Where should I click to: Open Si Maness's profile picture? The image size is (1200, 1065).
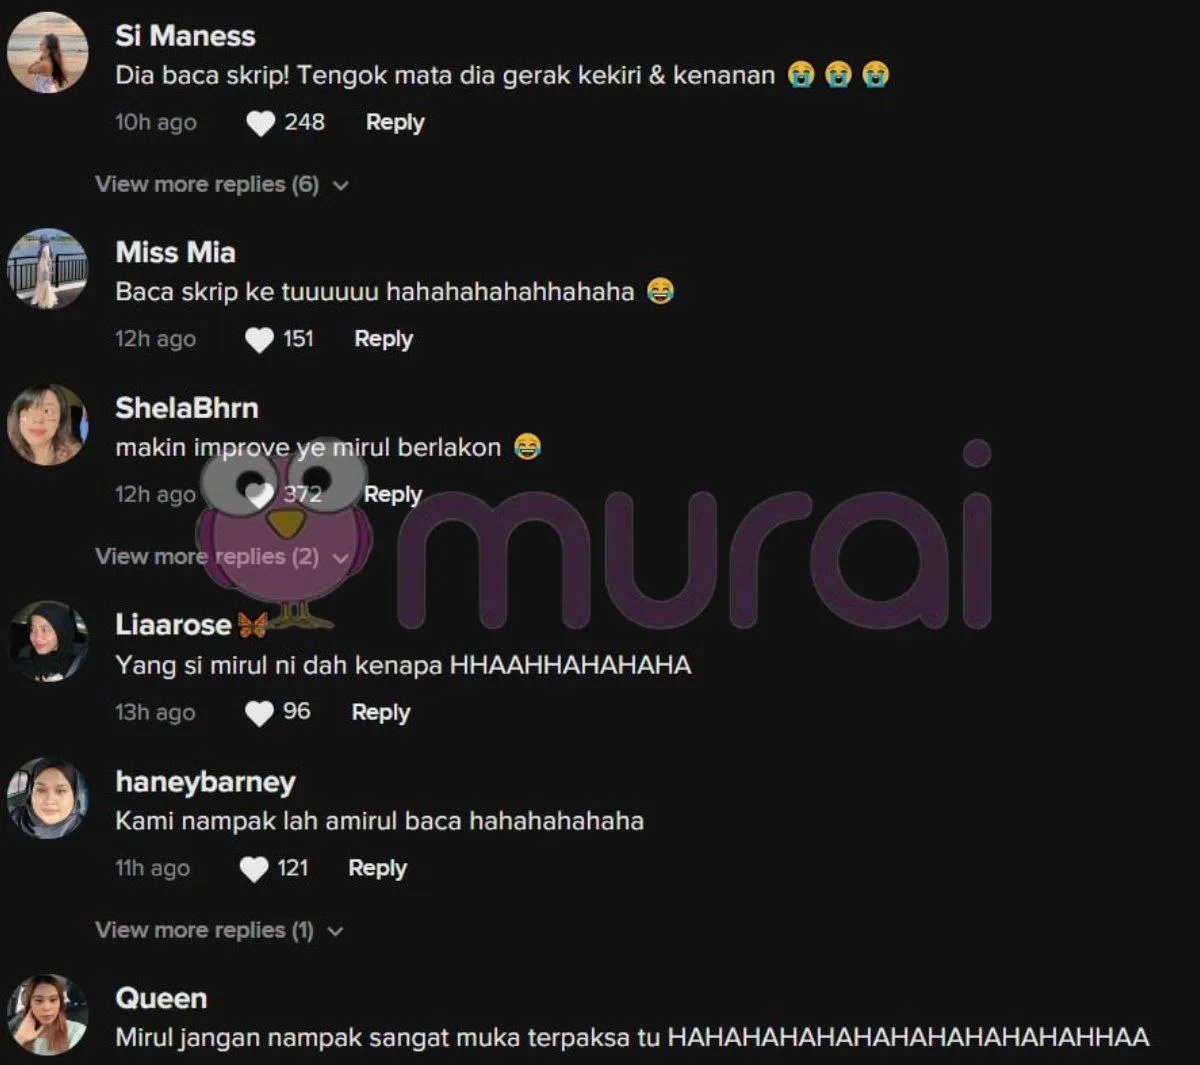tap(47, 53)
